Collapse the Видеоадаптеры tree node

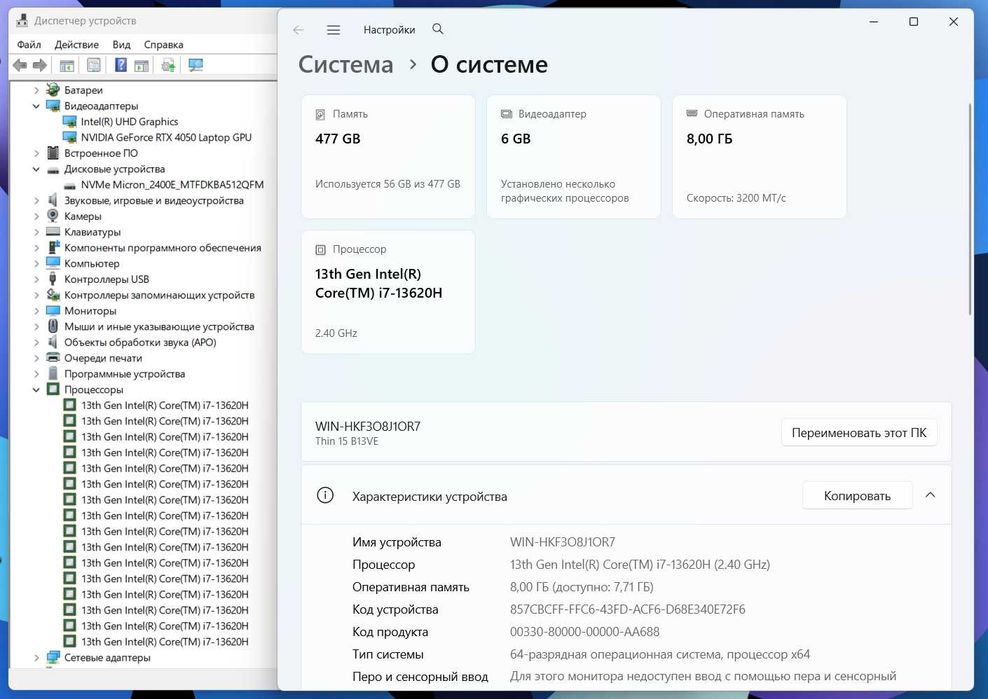[x=37, y=106]
